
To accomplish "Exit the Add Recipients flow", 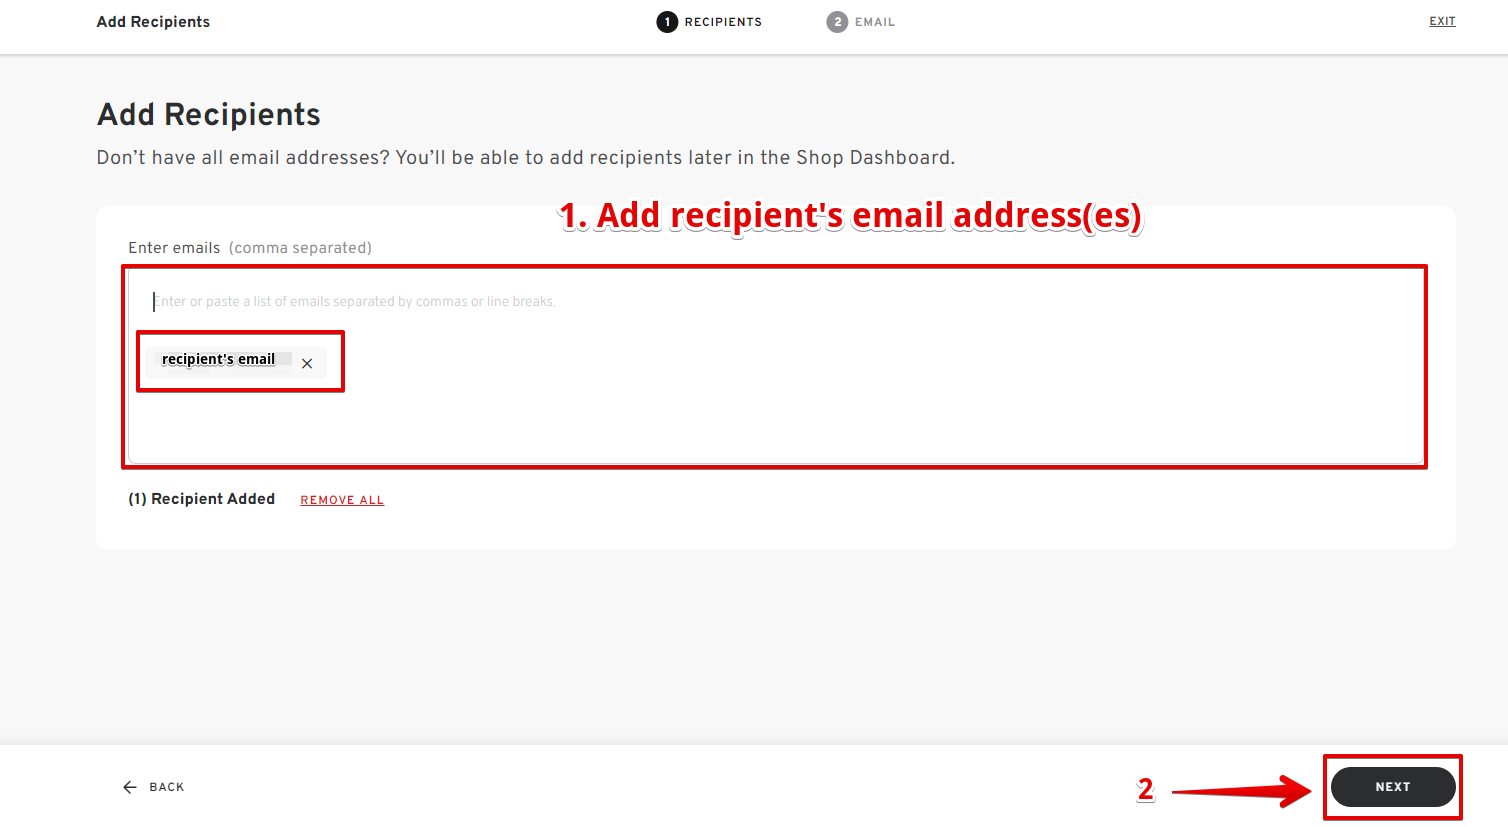I will click(1442, 21).
